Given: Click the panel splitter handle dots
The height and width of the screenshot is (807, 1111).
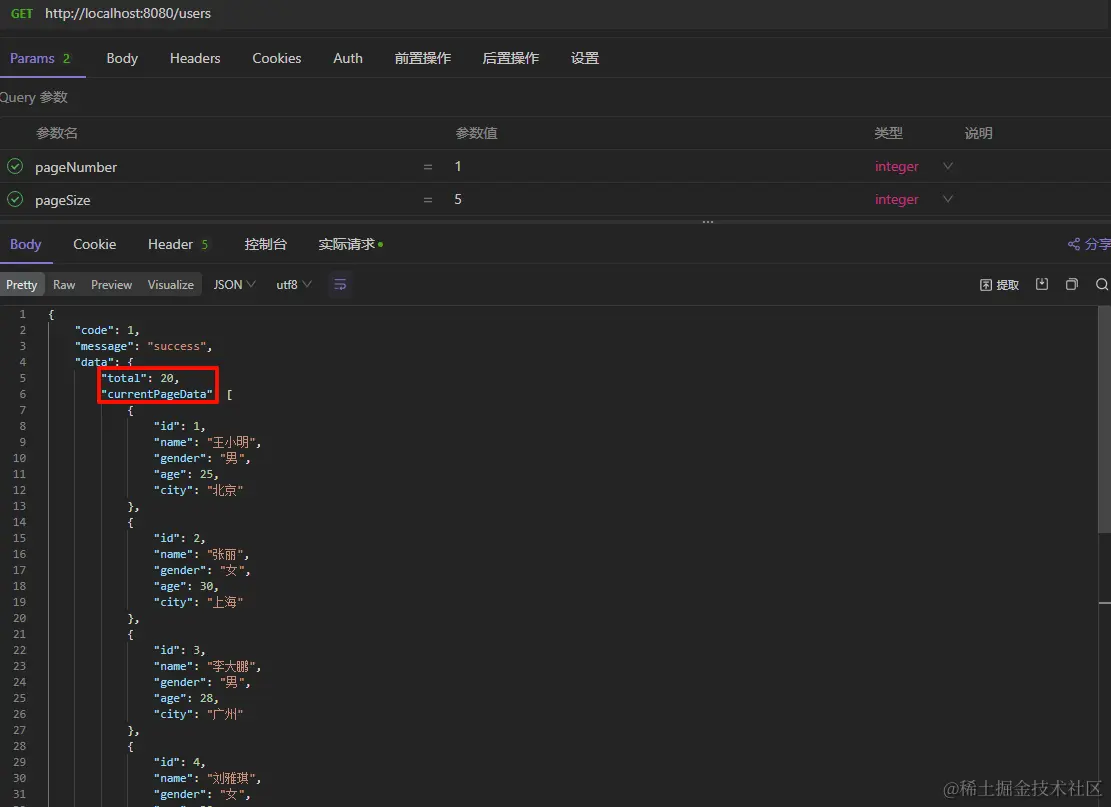Looking at the screenshot, I should (x=707, y=222).
